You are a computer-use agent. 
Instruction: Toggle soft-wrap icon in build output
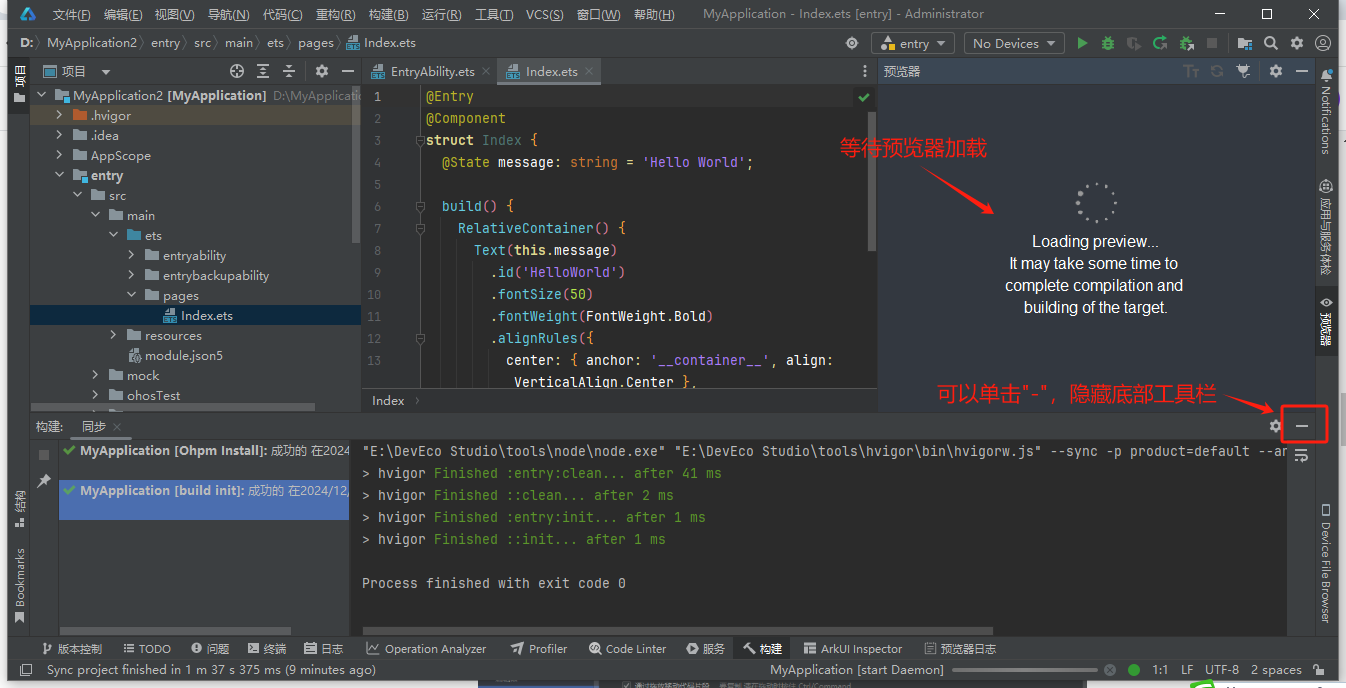click(1302, 456)
